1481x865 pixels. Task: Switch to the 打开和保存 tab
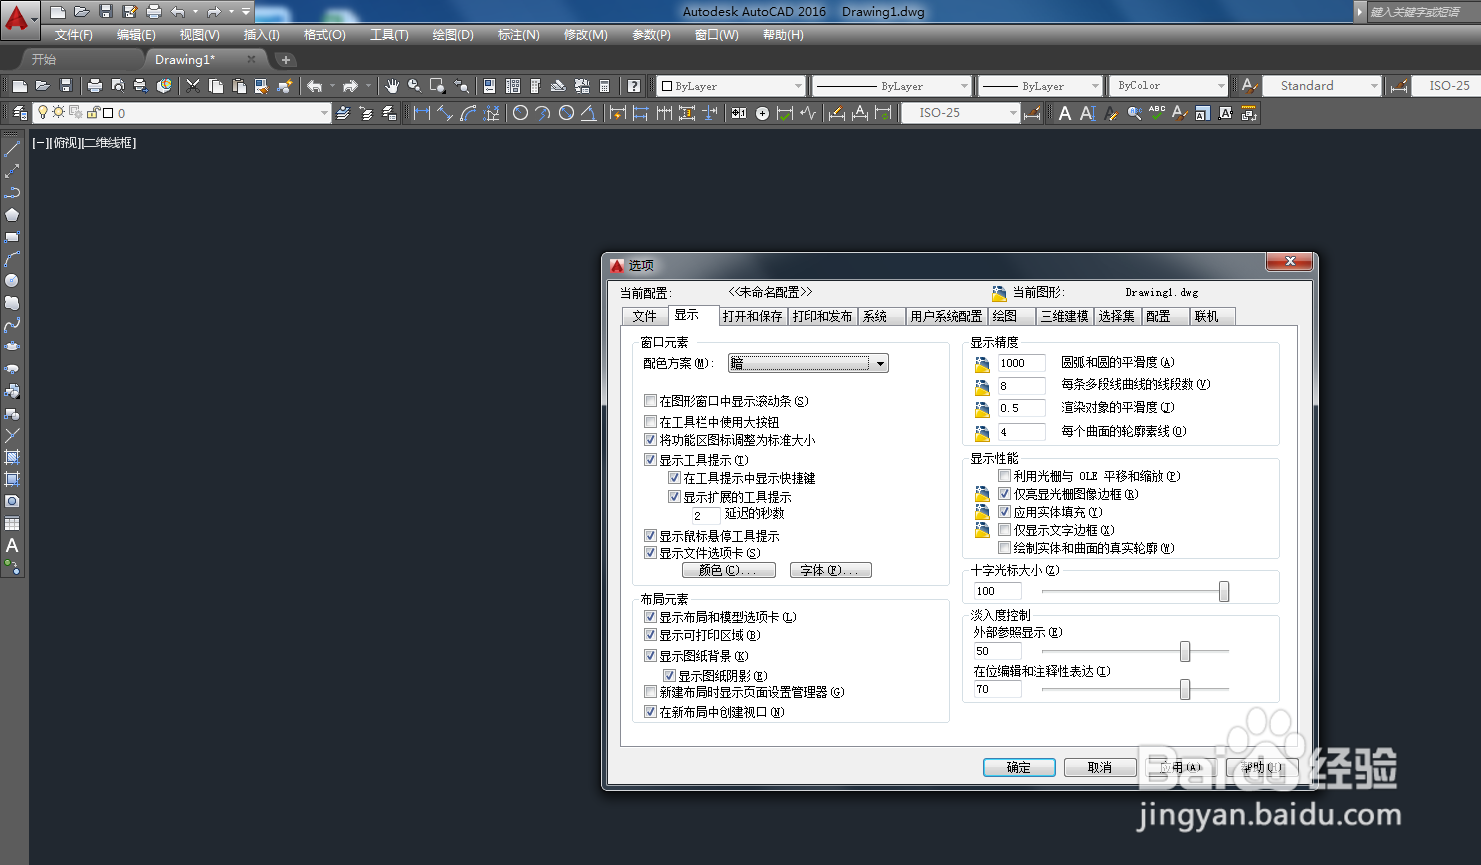(752, 316)
